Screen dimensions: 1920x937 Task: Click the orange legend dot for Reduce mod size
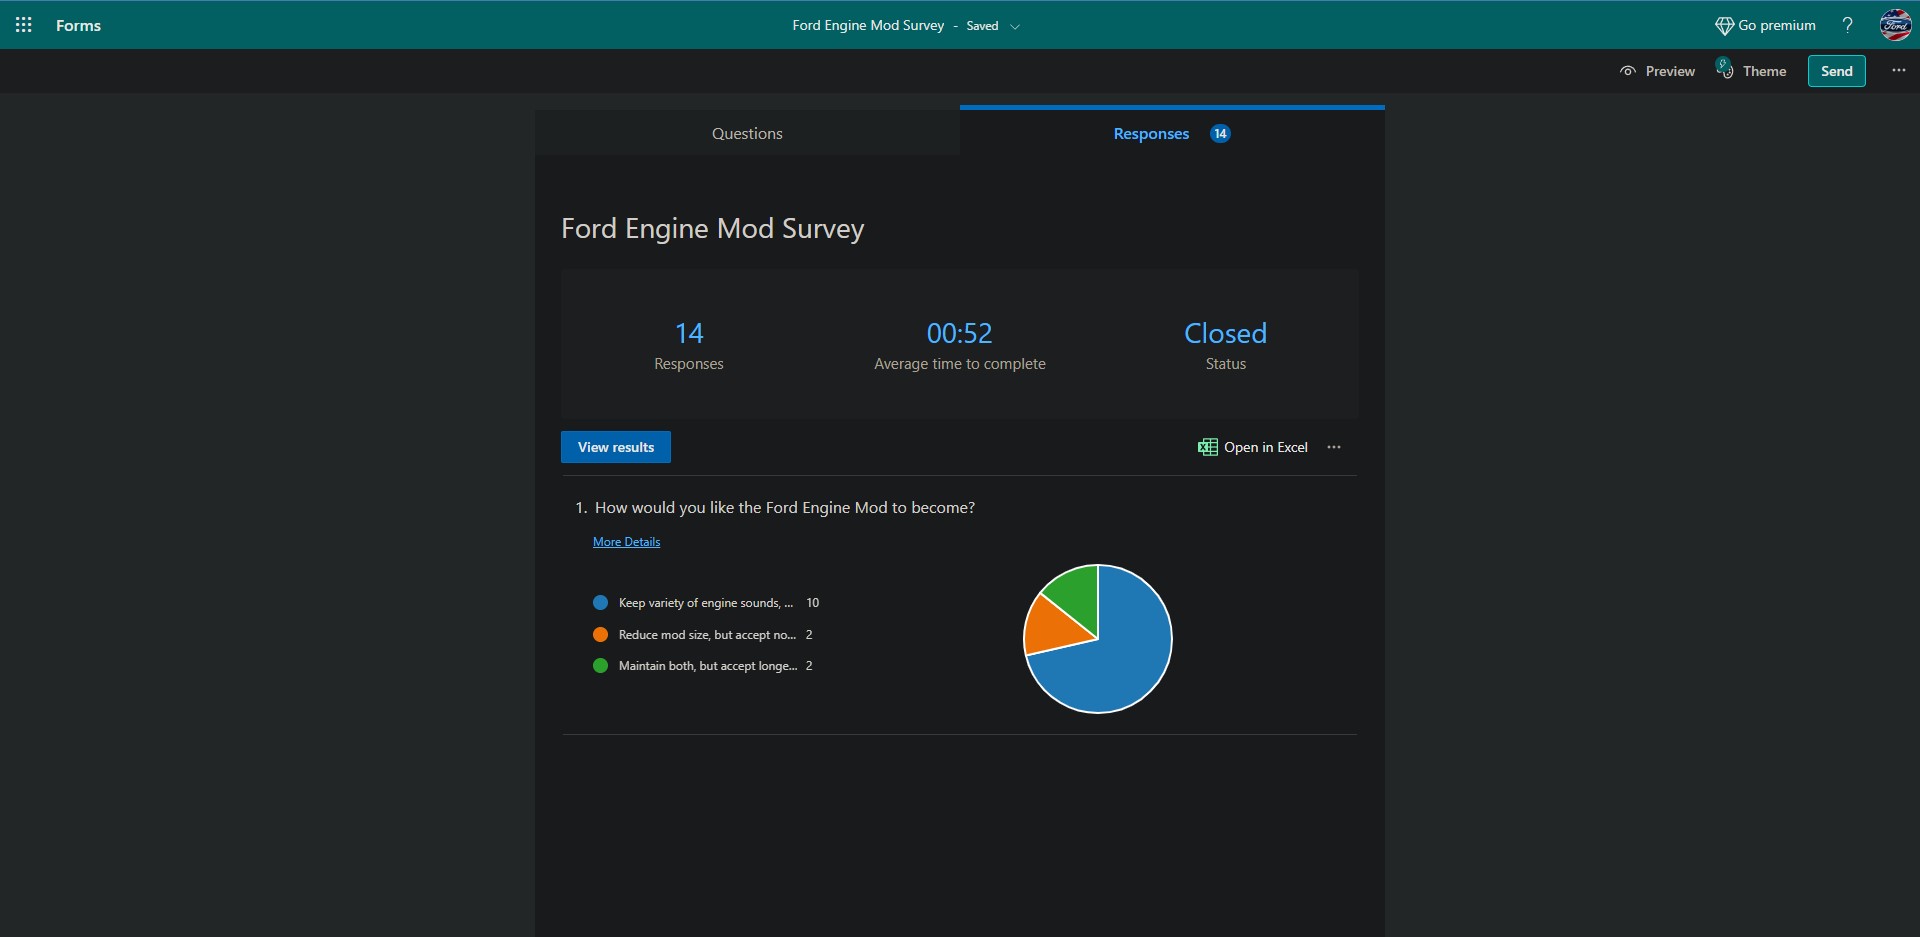[600, 635]
